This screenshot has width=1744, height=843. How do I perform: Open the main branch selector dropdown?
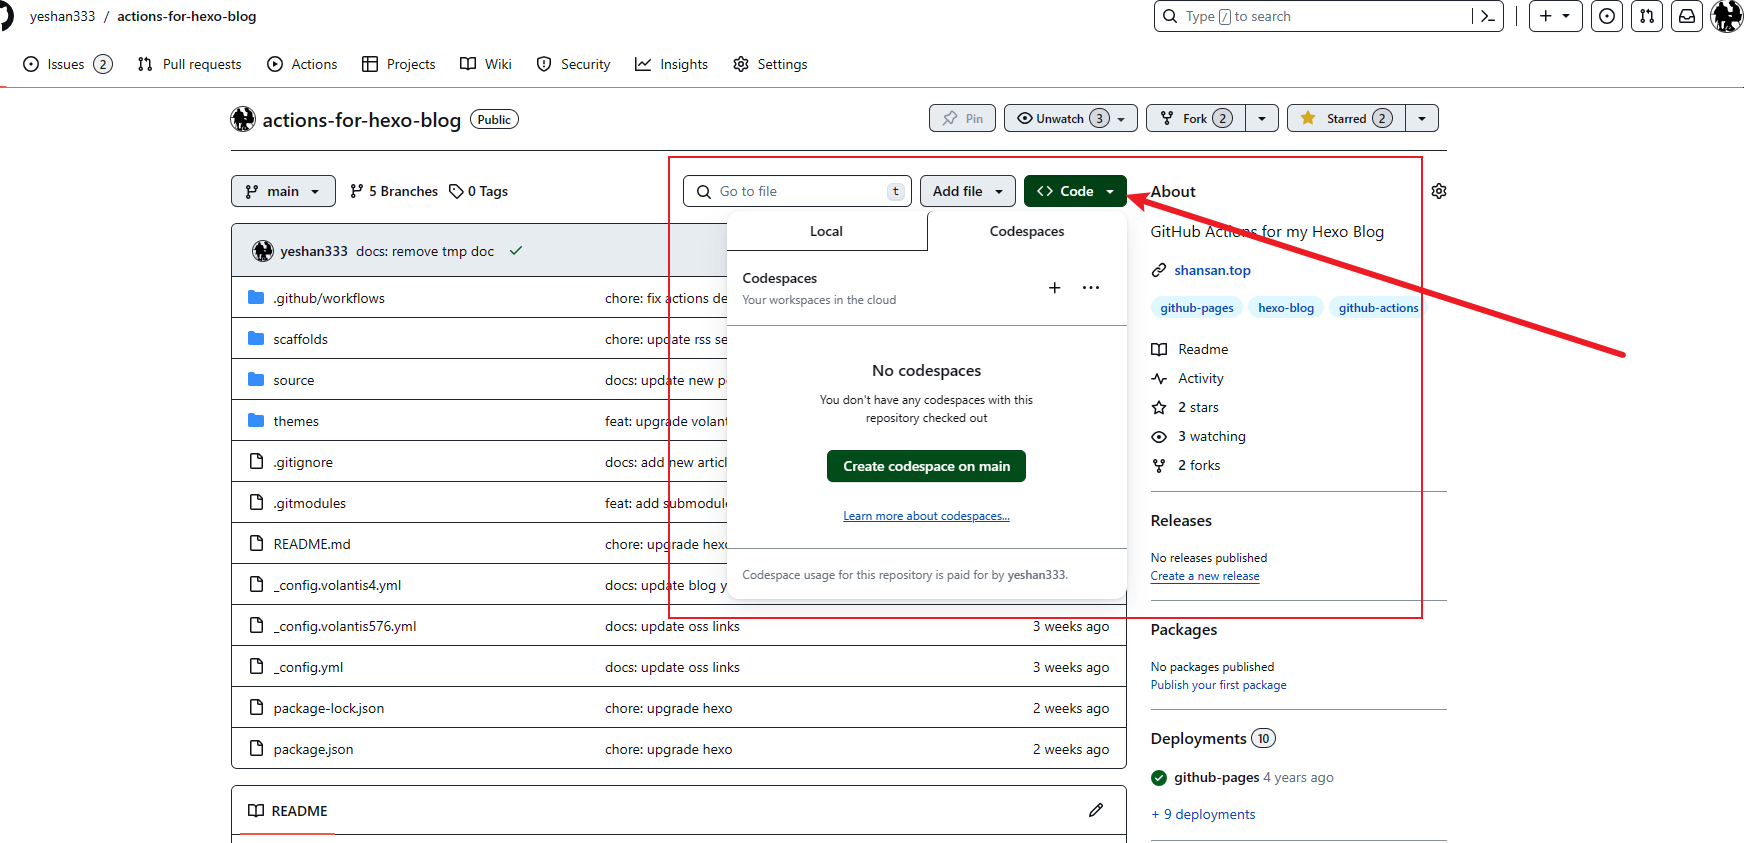[x=283, y=191]
